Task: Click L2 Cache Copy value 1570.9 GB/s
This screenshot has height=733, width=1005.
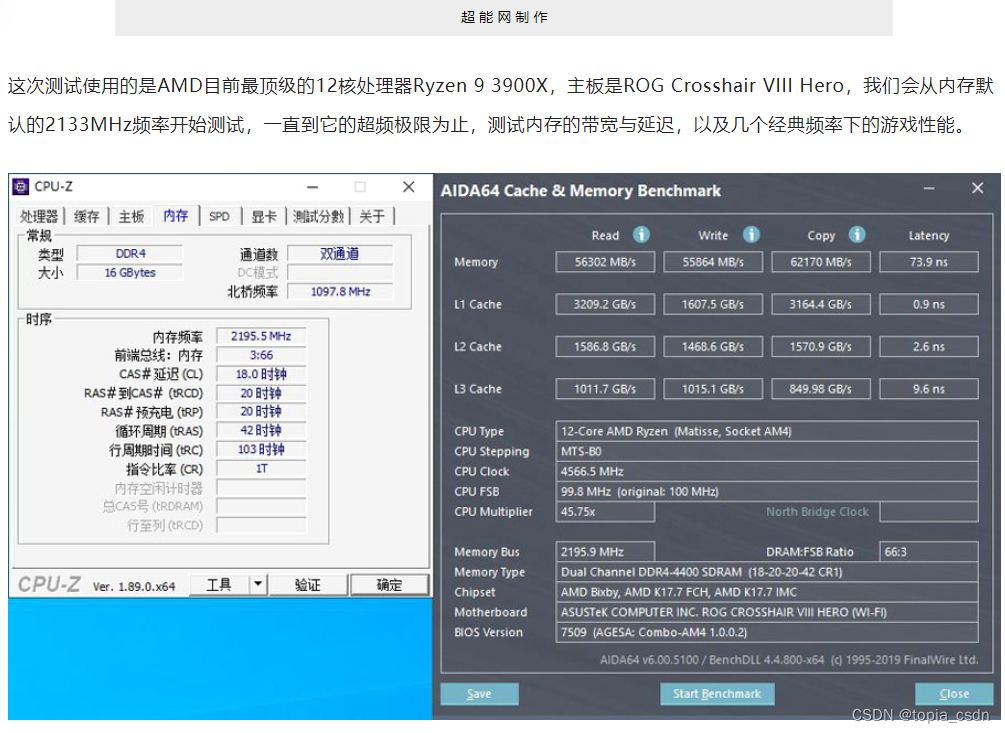Action: click(820, 347)
